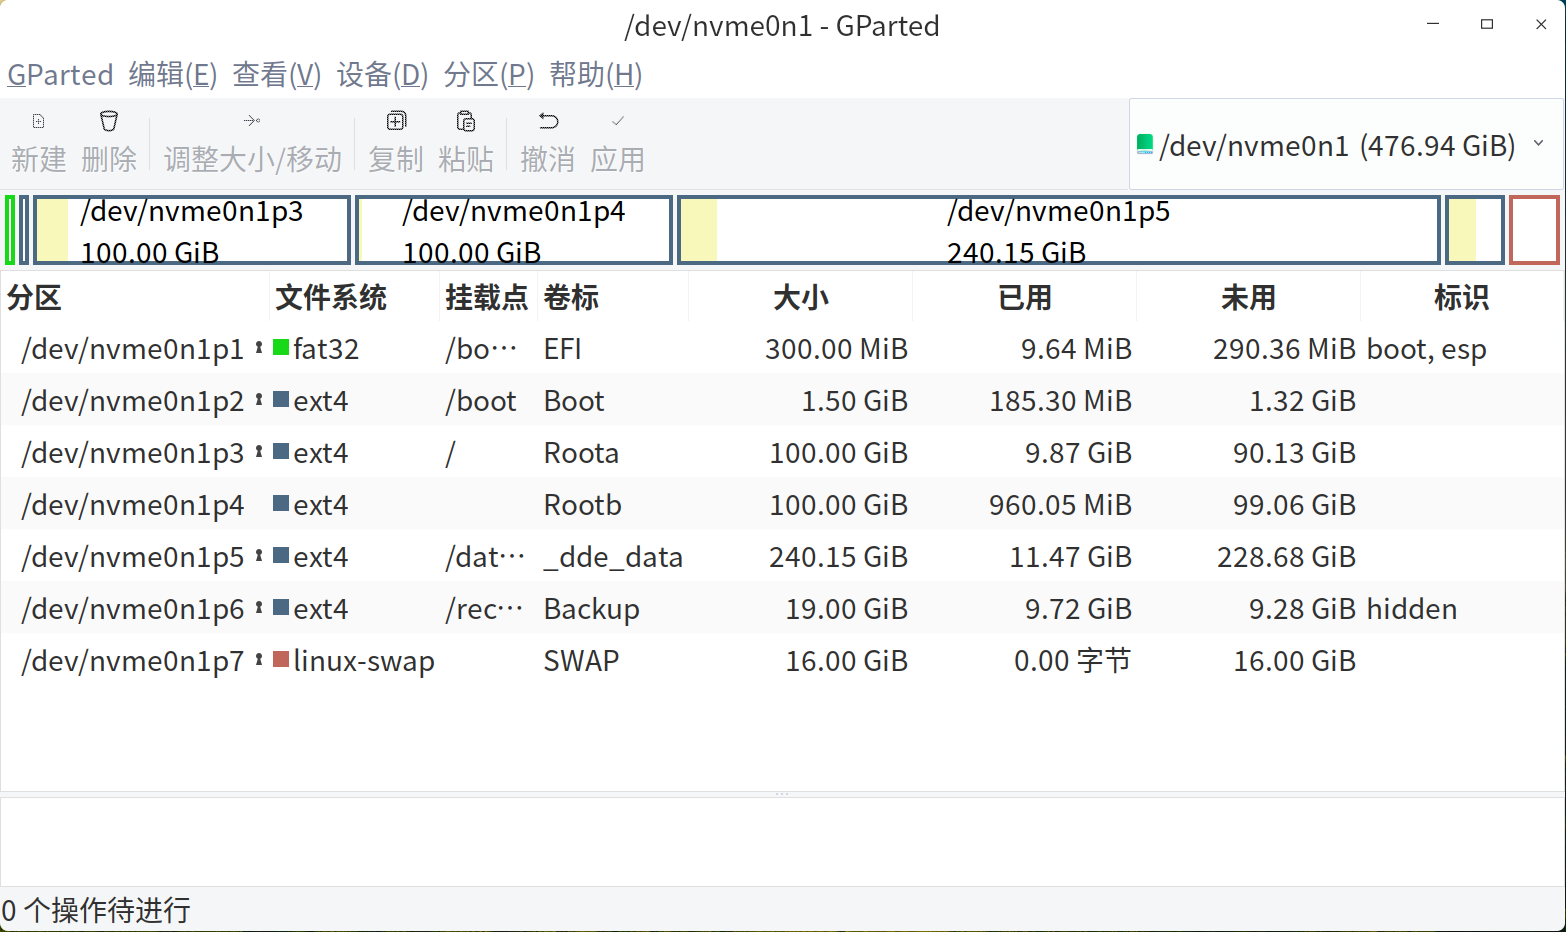1566x932 pixels.
Task: Click the 'Roota' volume label cell
Action: click(581, 453)
